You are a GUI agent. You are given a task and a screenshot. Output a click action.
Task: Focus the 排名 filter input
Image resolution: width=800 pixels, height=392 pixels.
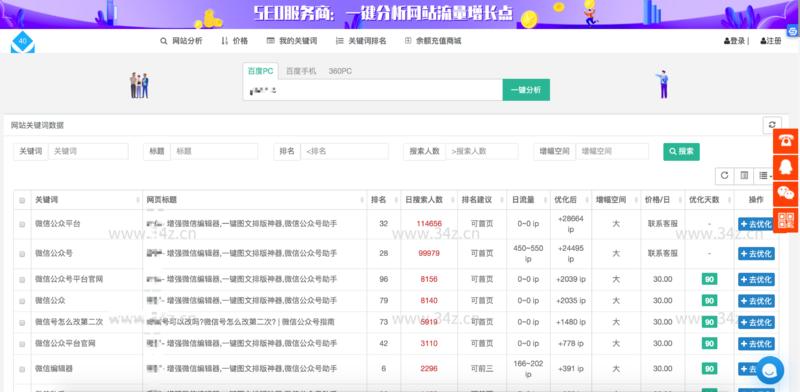[x=344, y=152]
